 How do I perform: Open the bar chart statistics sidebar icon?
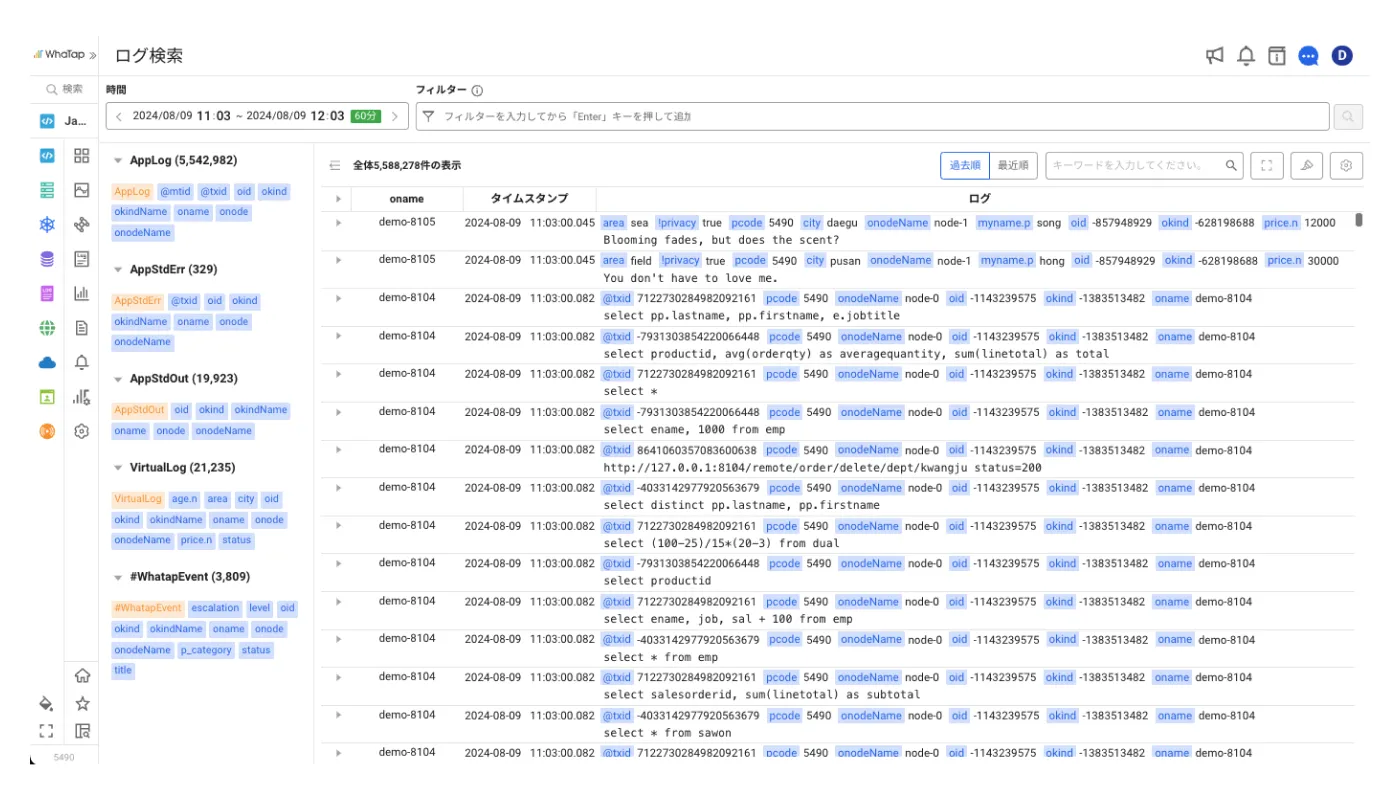pyautogui.click(x=82, y=294)
